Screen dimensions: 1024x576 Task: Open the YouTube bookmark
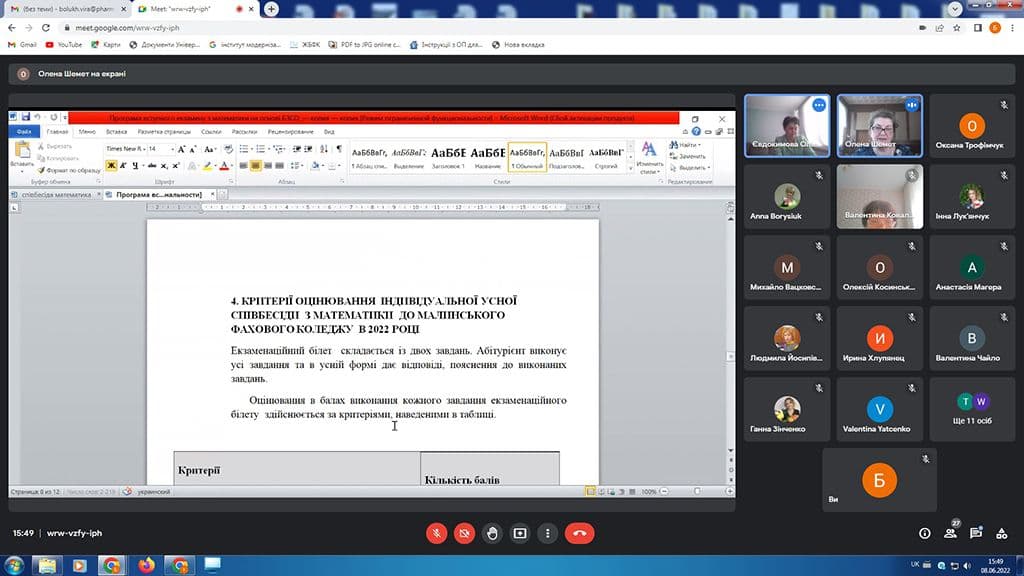coord(64,45)
